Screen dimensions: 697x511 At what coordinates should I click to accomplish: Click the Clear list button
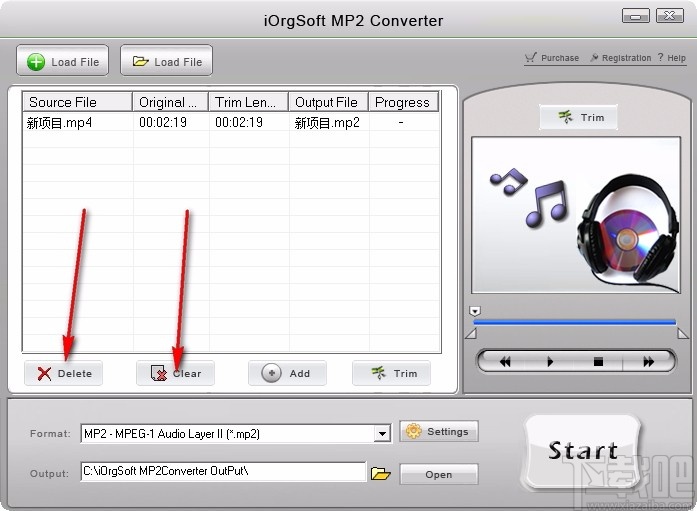coord(175,373)
